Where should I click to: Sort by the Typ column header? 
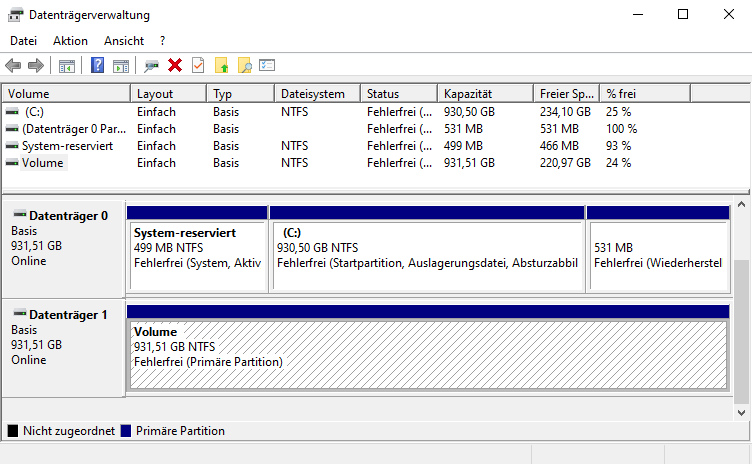[241, 94]
